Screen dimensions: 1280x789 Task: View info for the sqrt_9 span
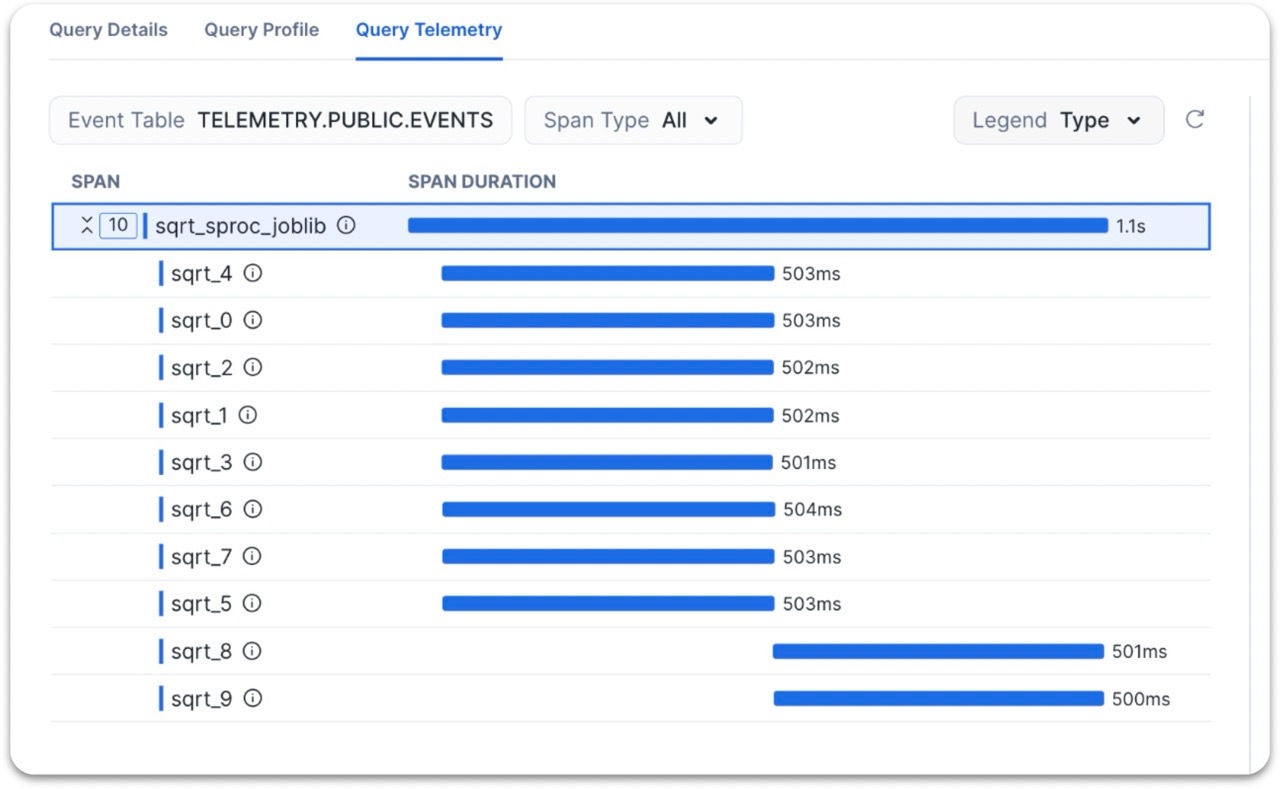point(253,699)
